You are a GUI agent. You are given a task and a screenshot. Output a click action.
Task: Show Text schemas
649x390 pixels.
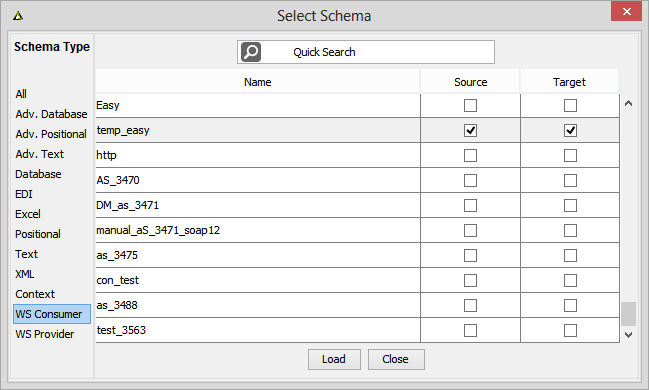(26, 254)
